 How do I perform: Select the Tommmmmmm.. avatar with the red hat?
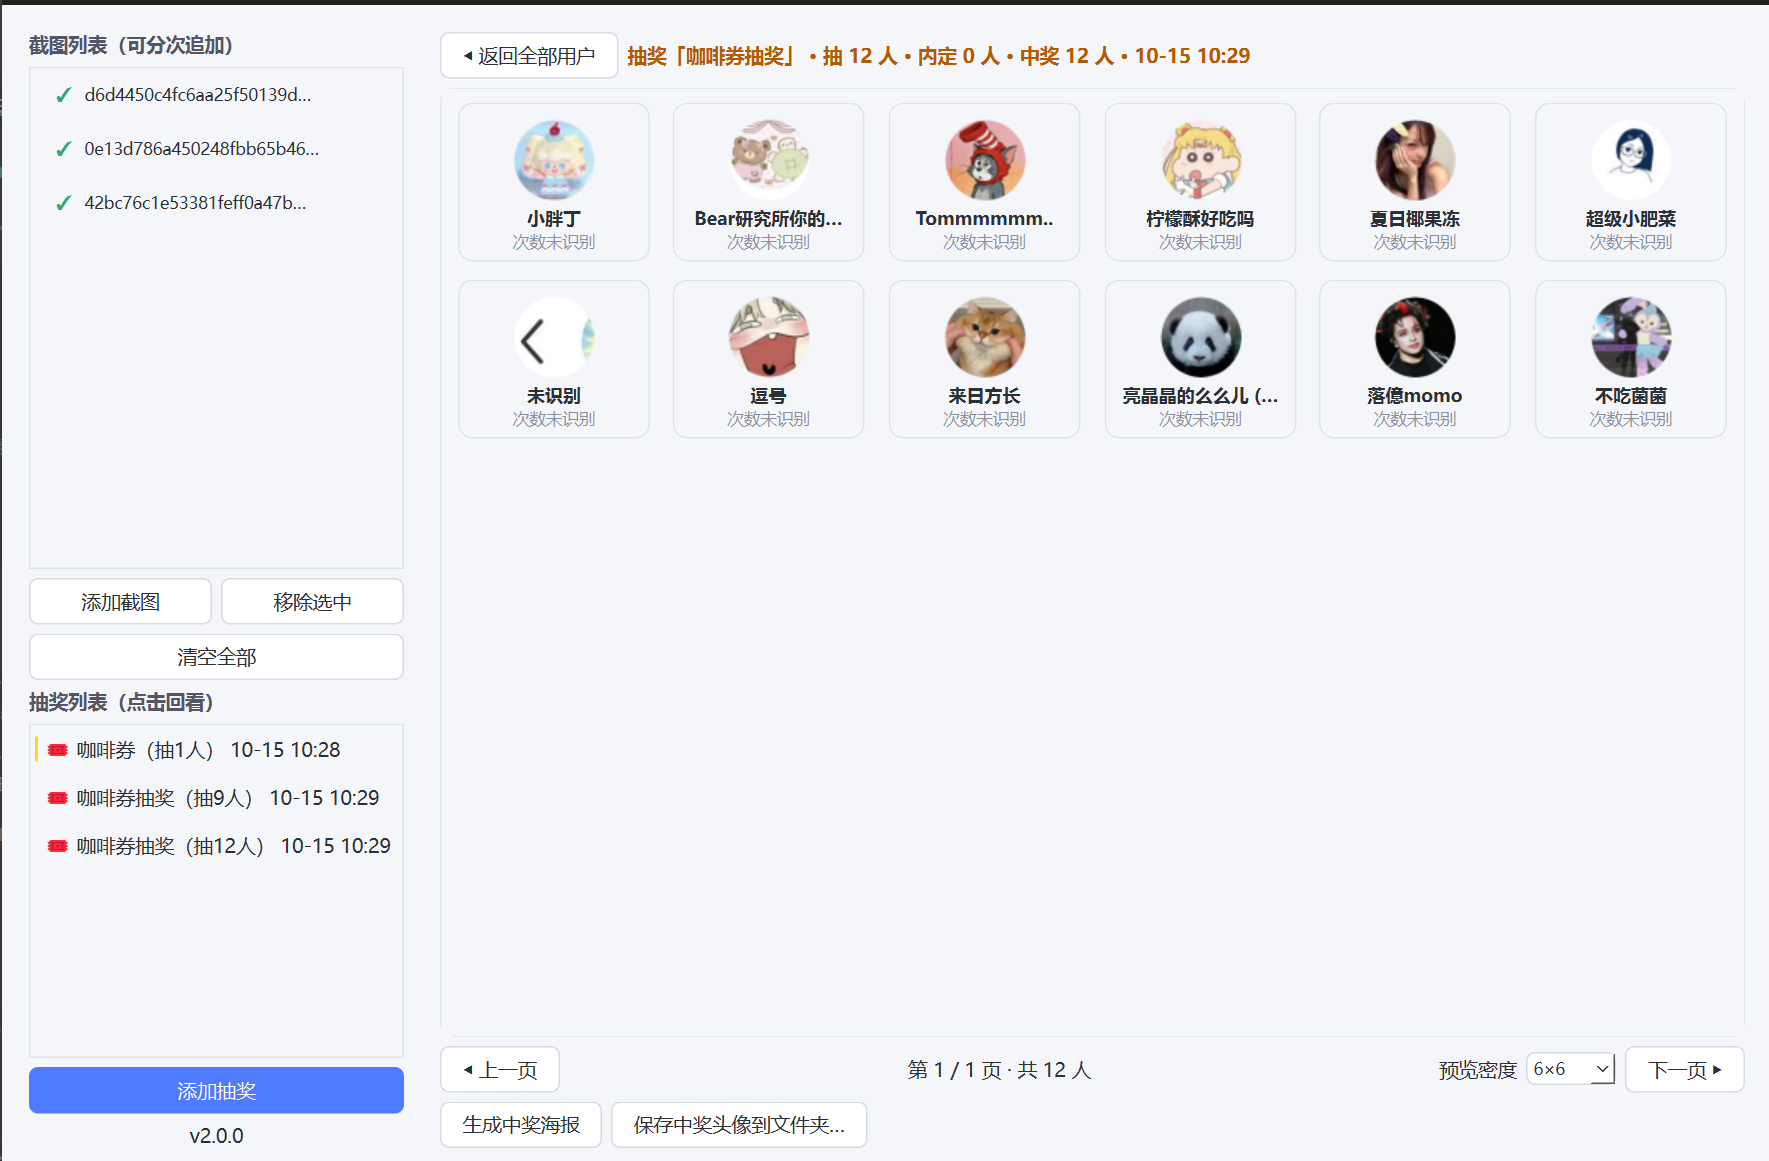(985, 160)
